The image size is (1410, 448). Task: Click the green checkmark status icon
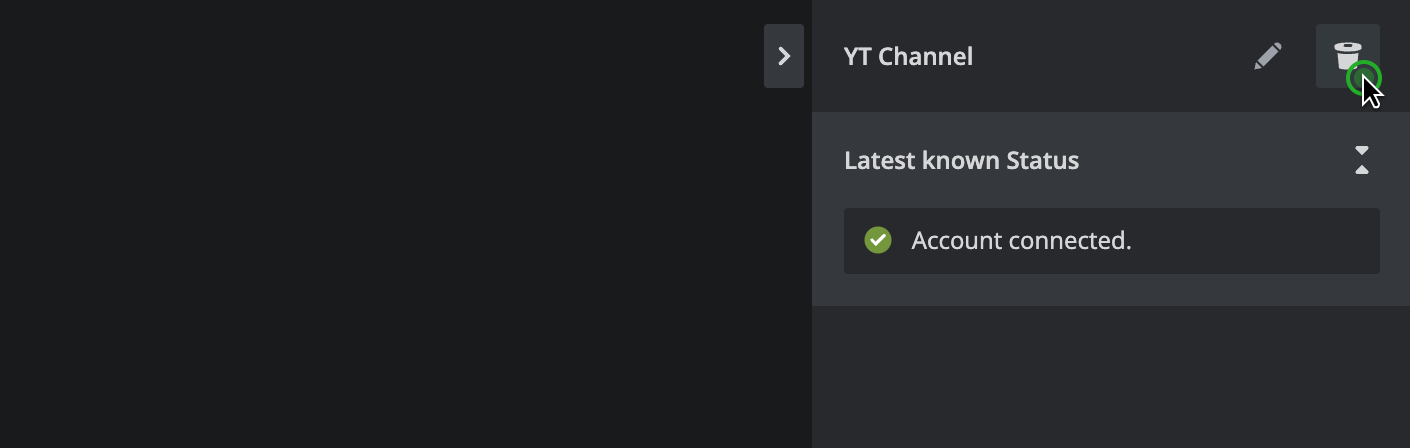point(878,240)
